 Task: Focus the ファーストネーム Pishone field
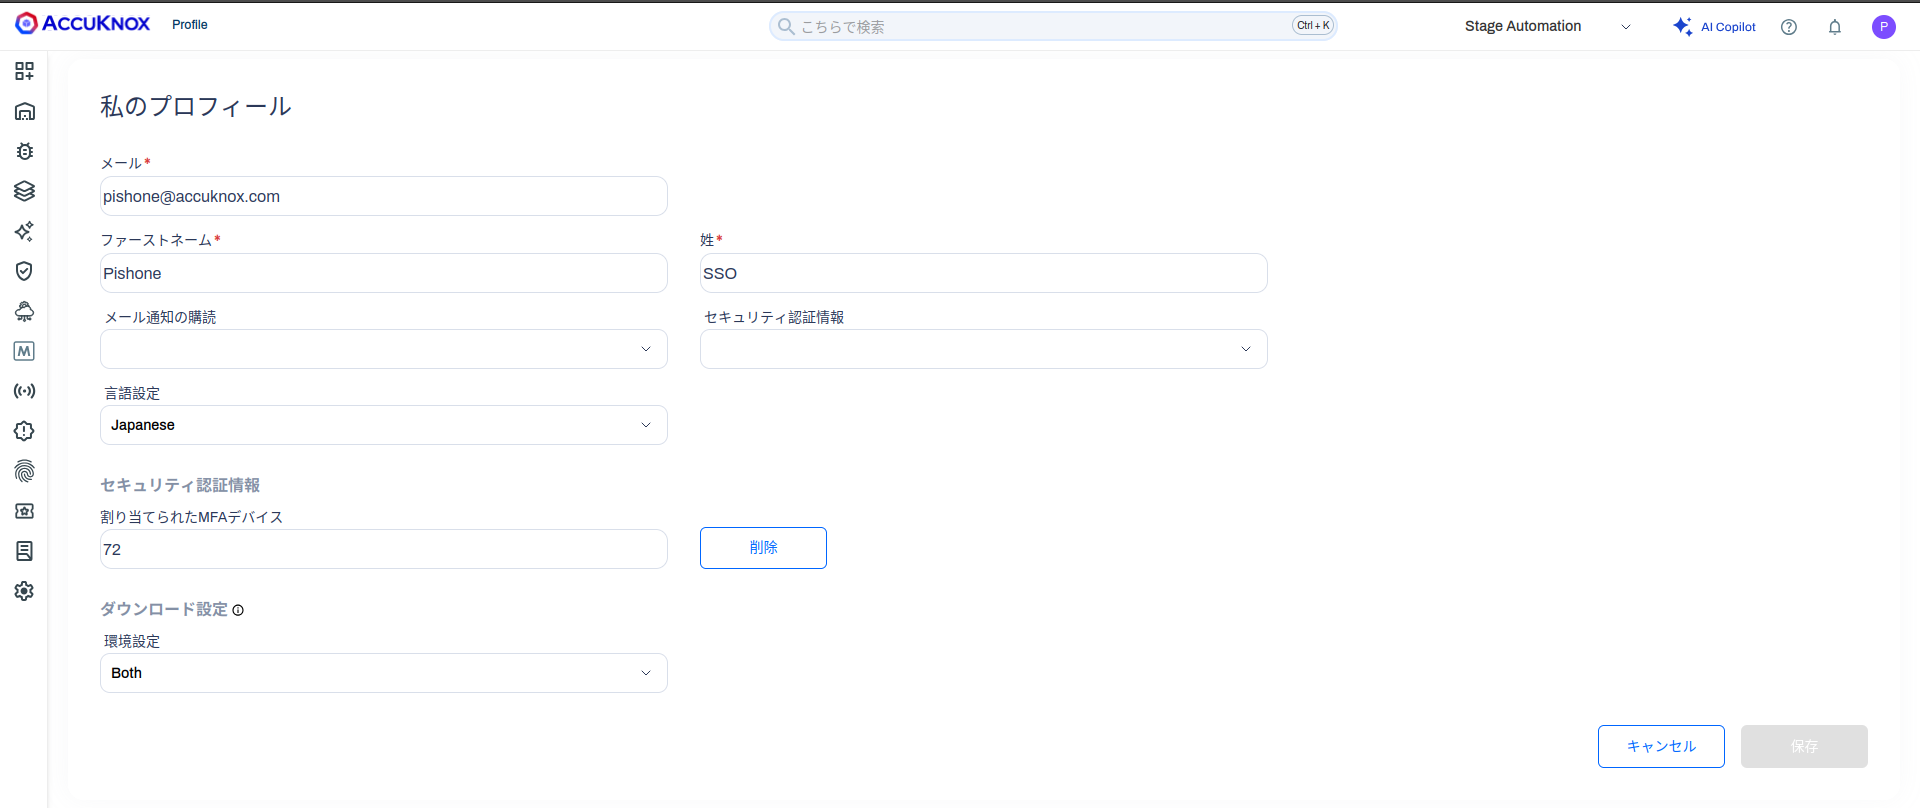tap(384, 273)
